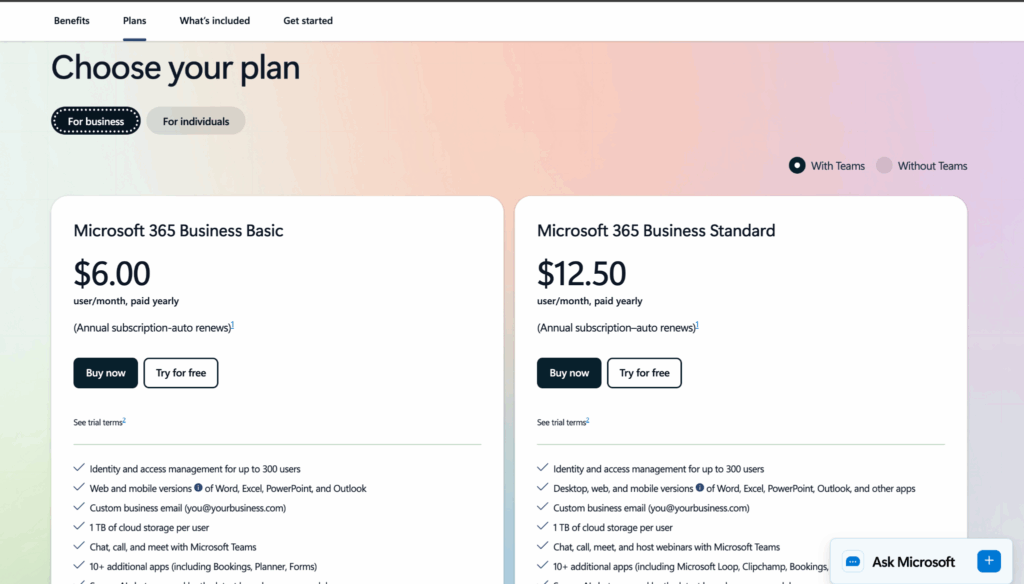Open See trial terms under Business Standard
Image resolution: width=1024 pixels, height=584 pixels.
[x=561, y=423]
